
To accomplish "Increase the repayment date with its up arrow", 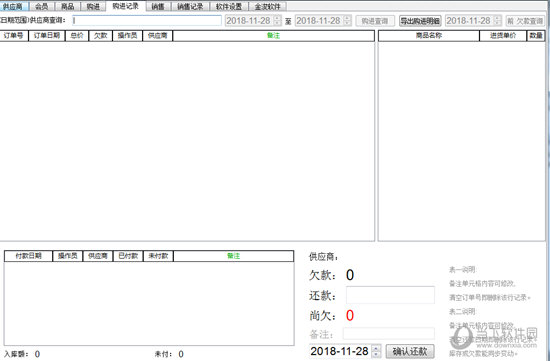I will 376,348.
